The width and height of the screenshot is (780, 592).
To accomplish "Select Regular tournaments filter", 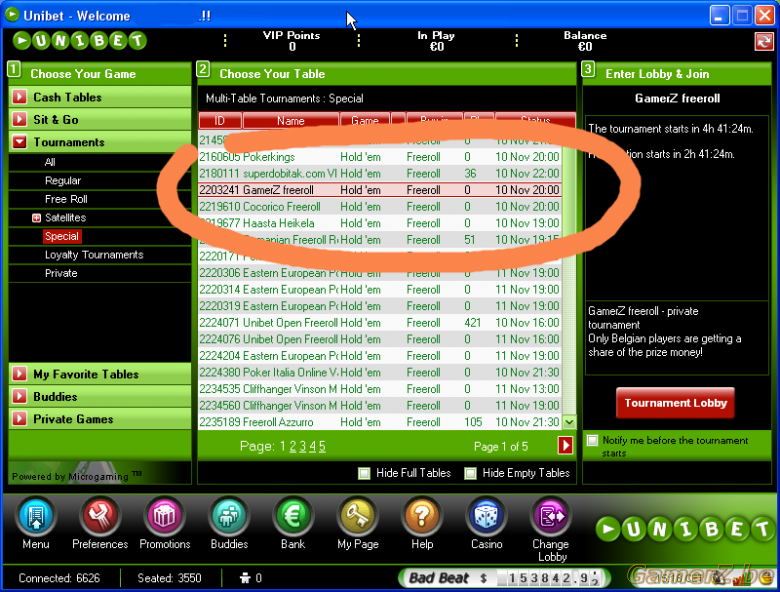I will pyautogui.click(x=63, y=181).
